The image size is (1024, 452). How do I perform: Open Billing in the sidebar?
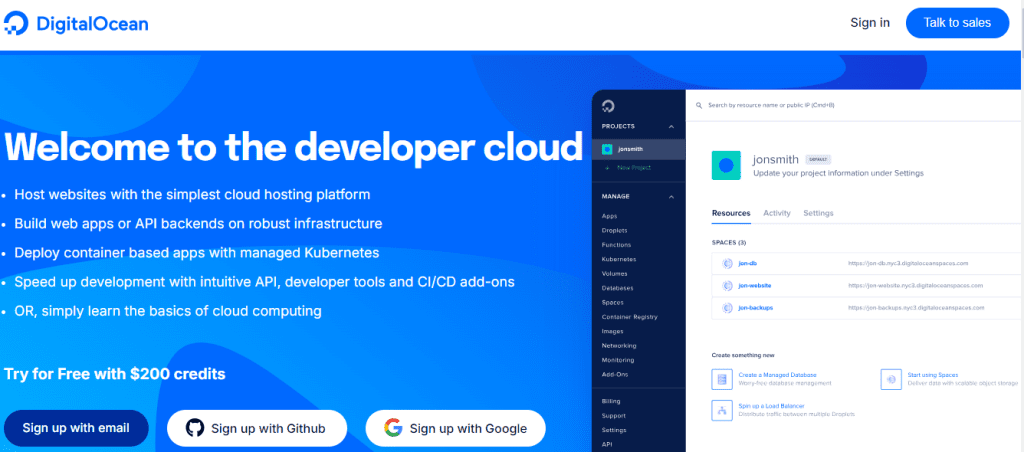[x=611, y=401]
